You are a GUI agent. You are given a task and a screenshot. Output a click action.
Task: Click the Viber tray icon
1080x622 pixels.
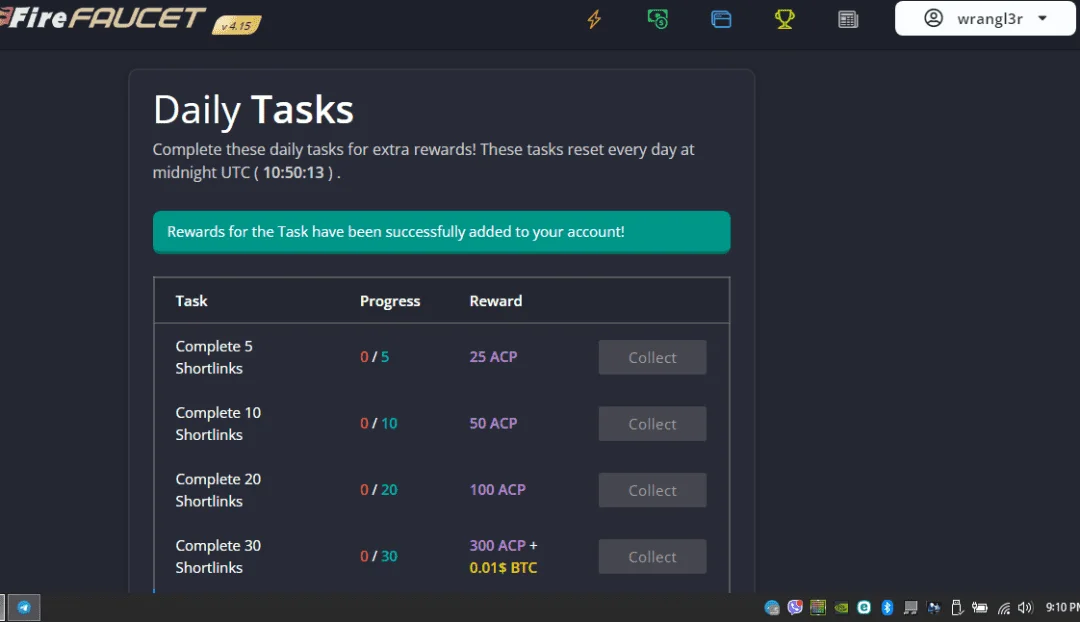tap(795, 607)
